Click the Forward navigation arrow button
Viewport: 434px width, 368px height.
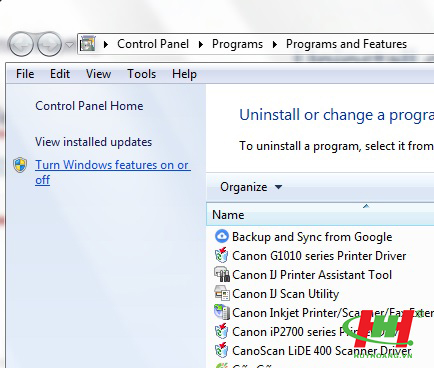(49, 44)
